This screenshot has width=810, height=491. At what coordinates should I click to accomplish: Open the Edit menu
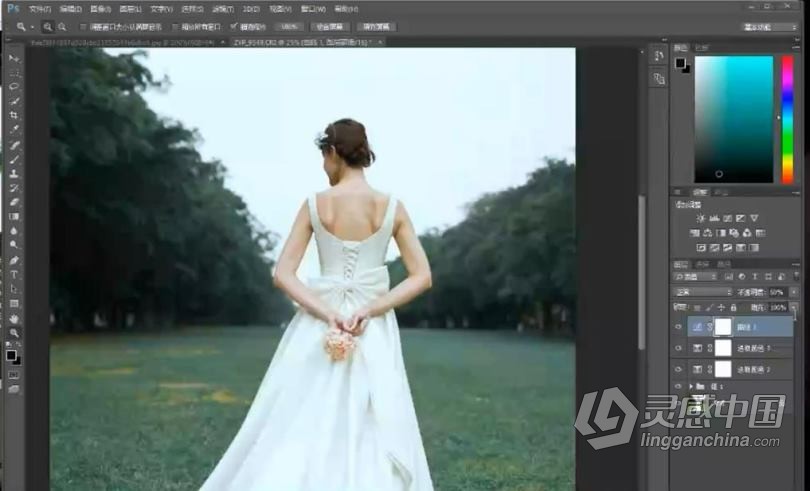[x=70, y=9]
